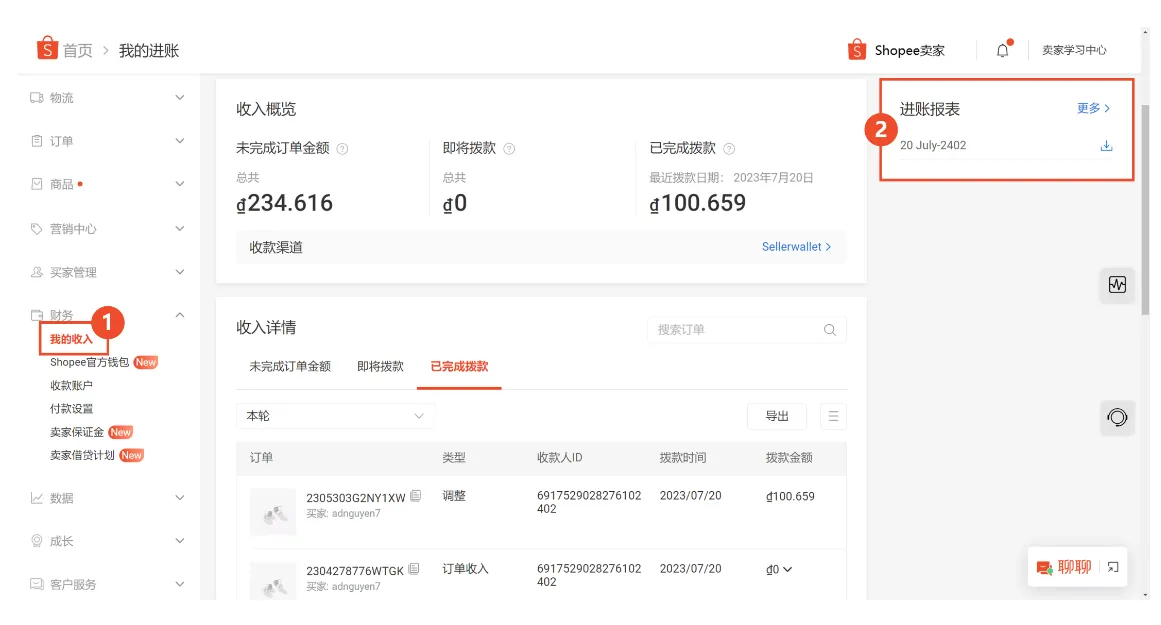Click the Shopee卖家 store logo top right
Screen dimensions: 1161x625
click(857, 48)
